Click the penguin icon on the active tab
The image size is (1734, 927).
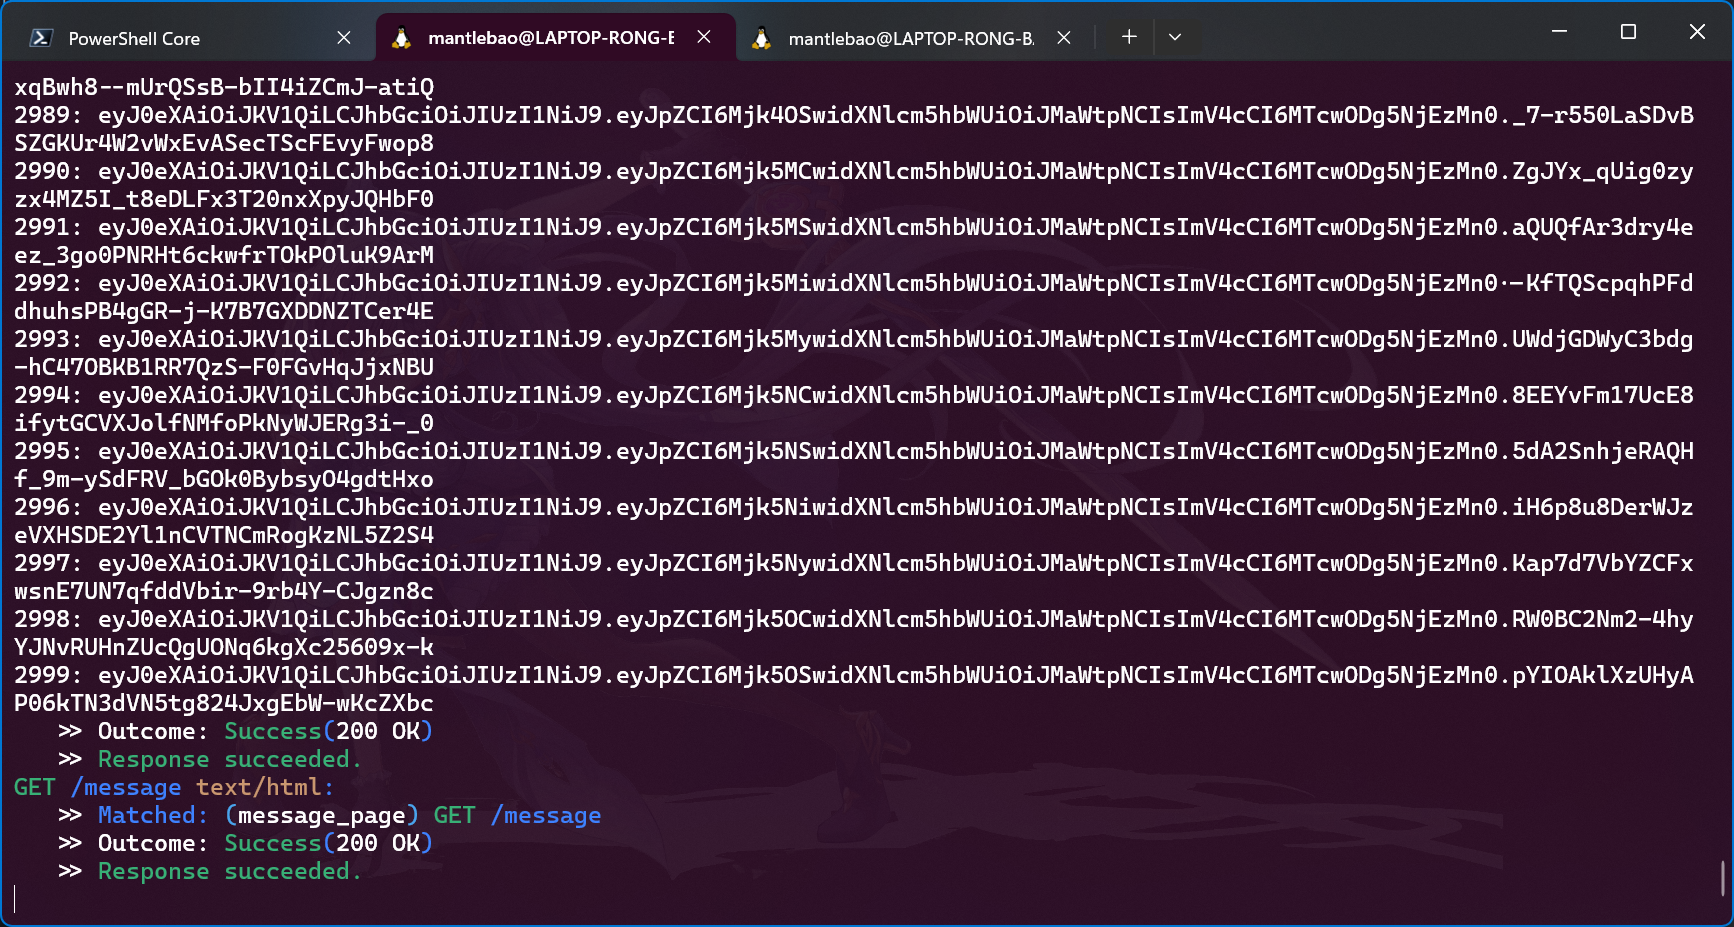click(402, 38)
